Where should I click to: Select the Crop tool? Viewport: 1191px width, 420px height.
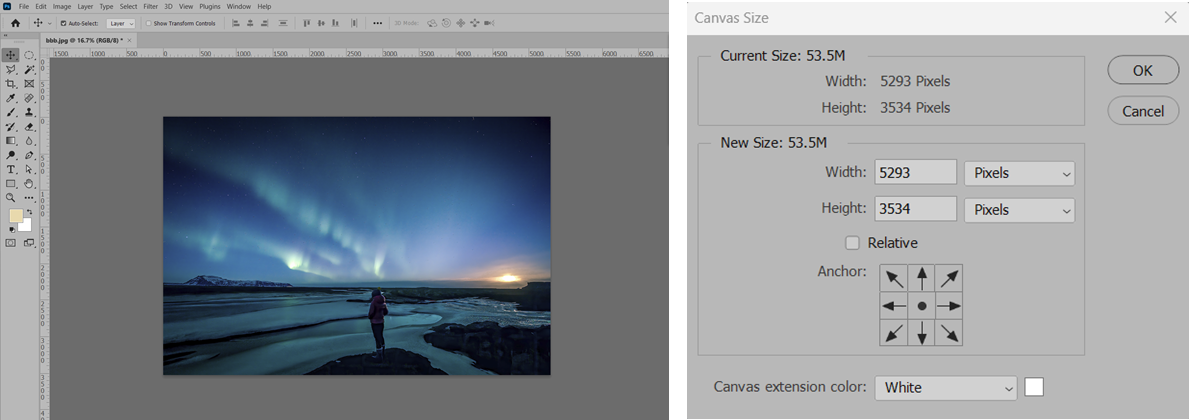click(x=11, y=84)
